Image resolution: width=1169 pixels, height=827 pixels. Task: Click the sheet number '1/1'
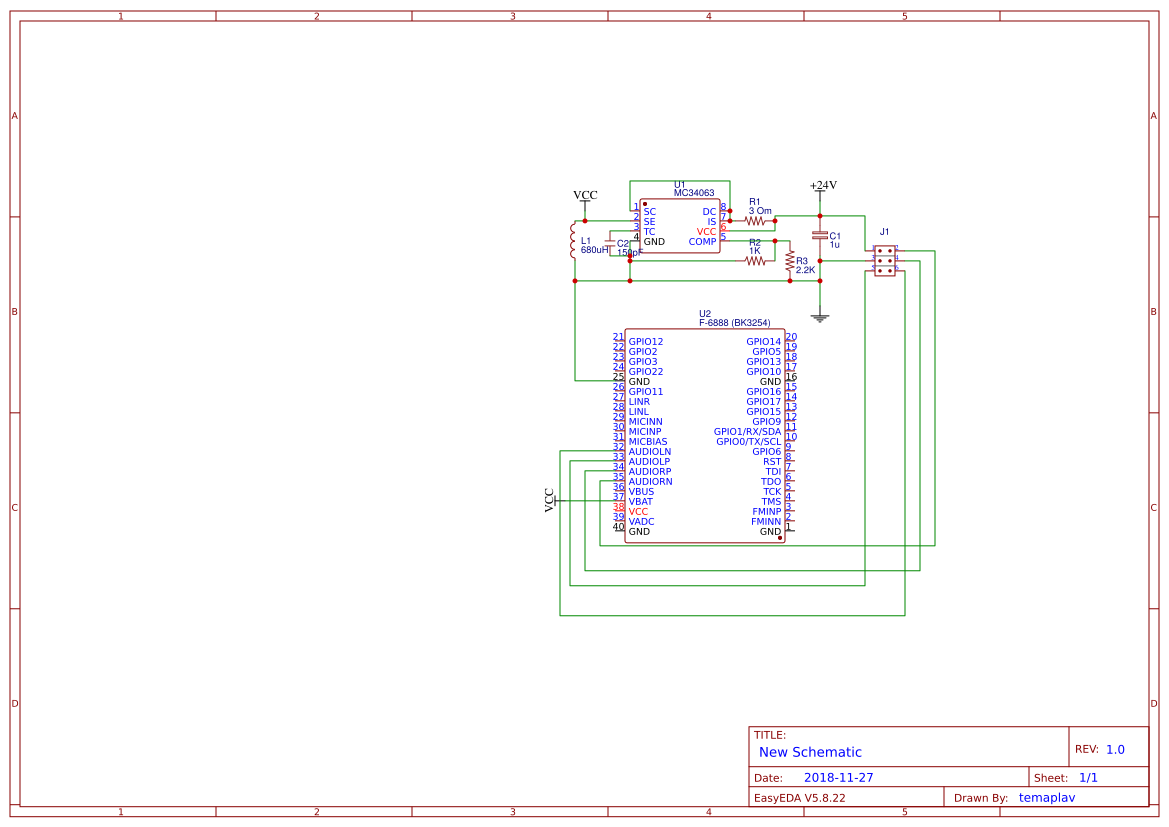point(1088,778)
